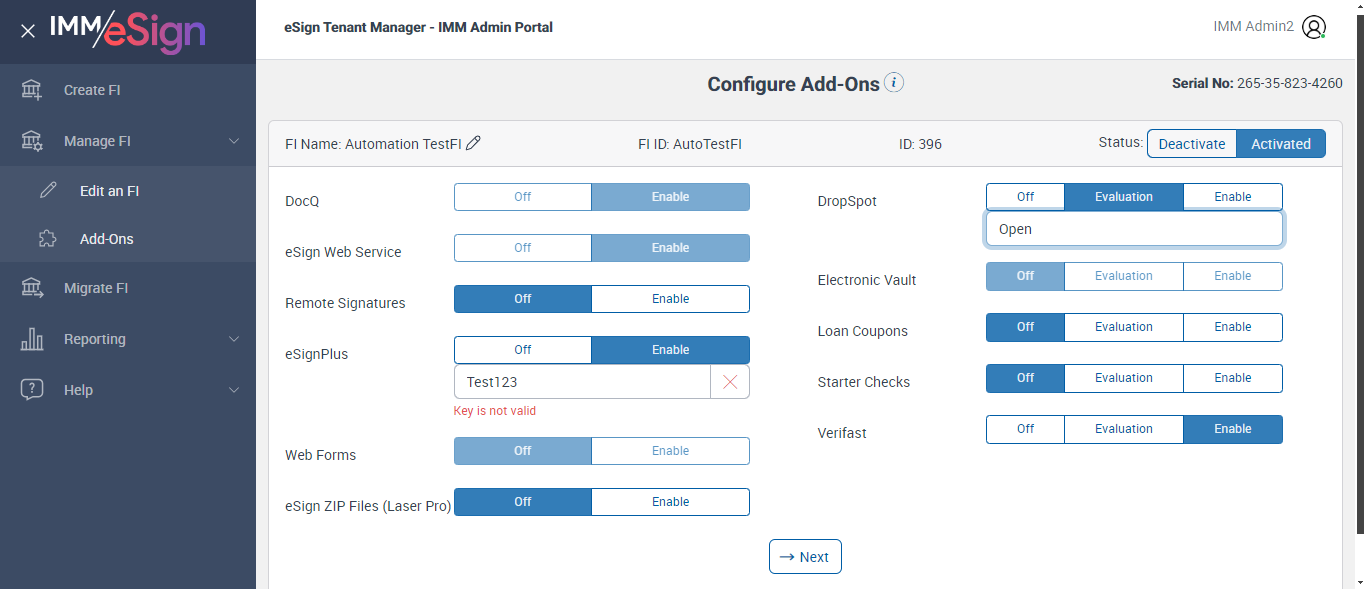This screenshot has height=589, width=1366.
Task: Clear the eSignPlus key with the X icon
Action: (x=730, y=382)
